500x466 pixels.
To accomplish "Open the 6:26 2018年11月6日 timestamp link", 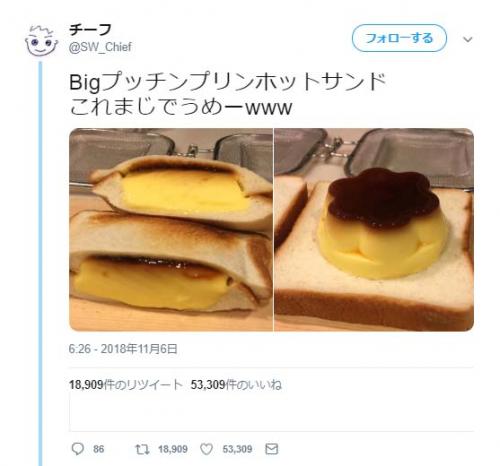I will point(123,349).
